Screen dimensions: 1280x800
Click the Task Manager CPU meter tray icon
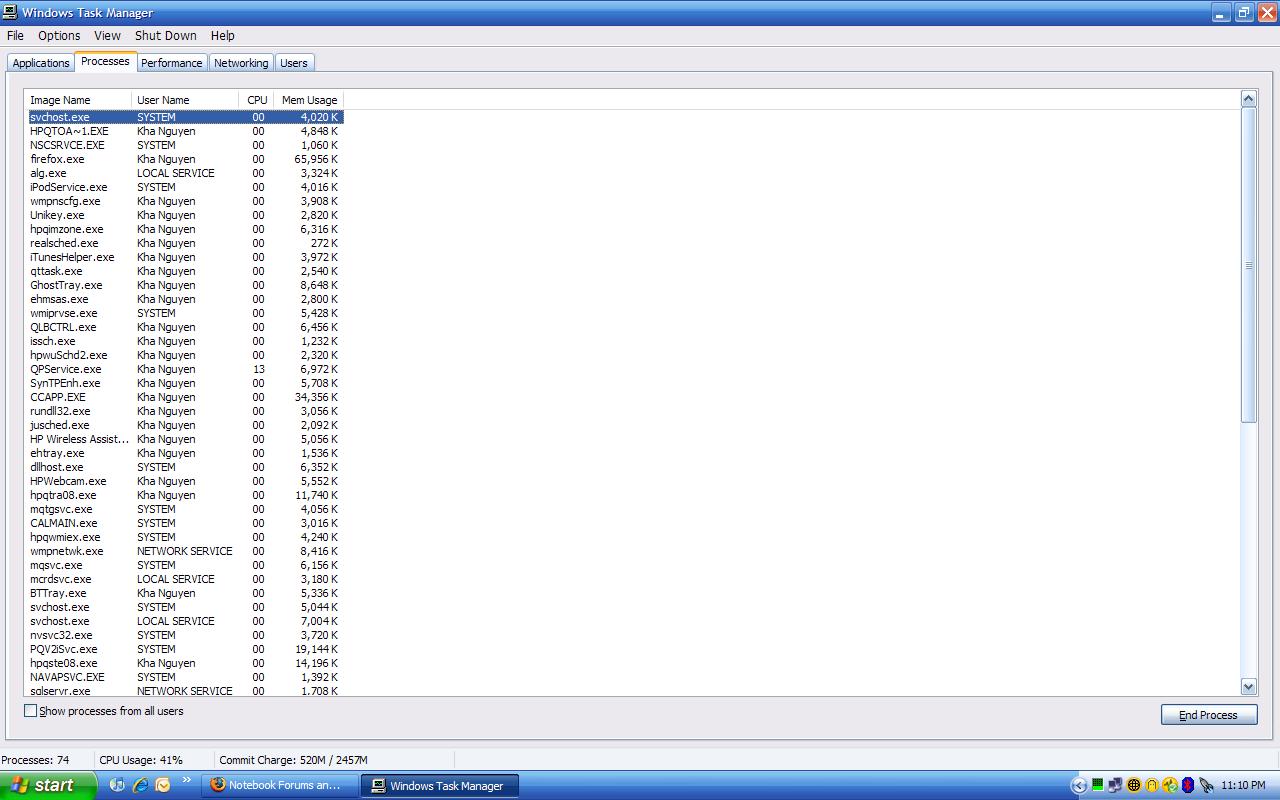(1097, 785)
